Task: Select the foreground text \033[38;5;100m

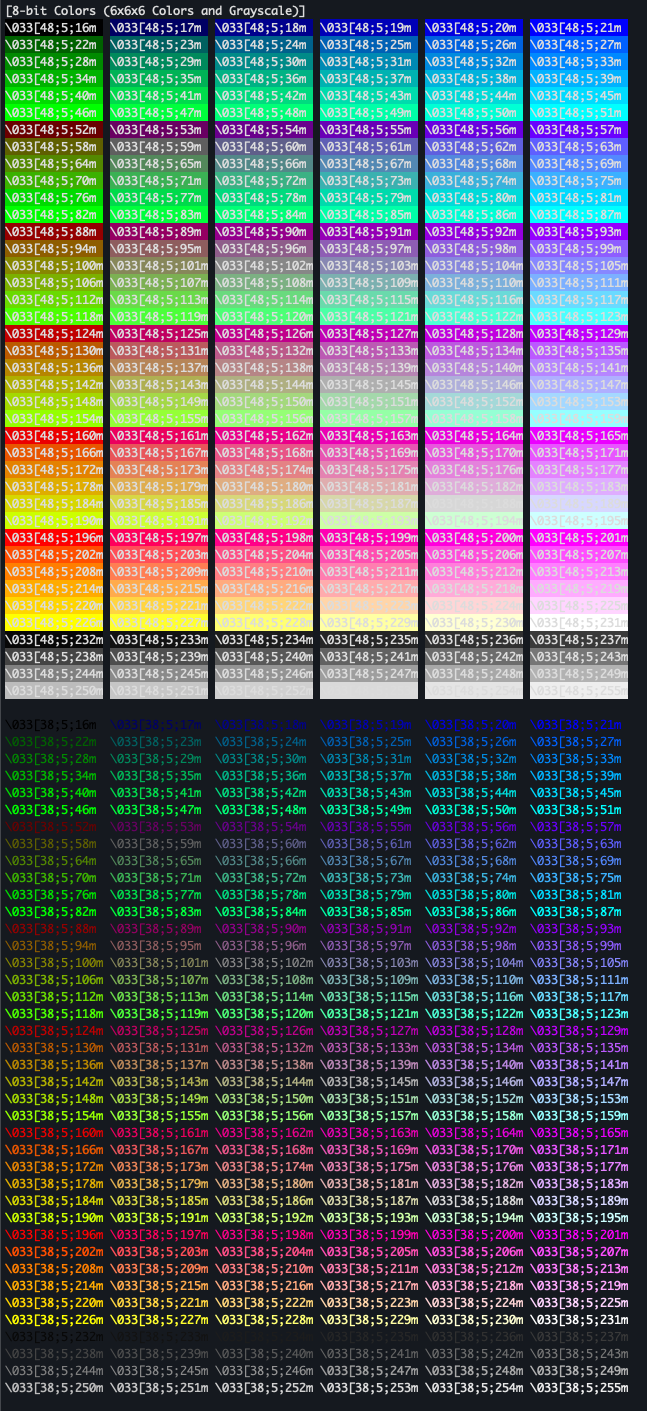Action: (54, 963)
